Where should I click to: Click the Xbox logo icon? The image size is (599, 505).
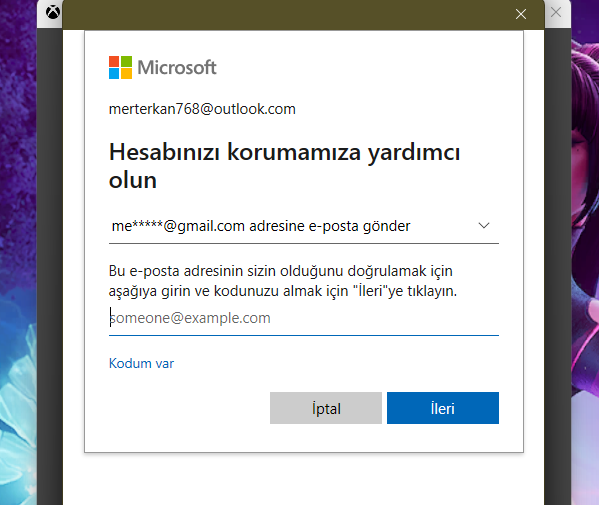[x=53, y=12]
